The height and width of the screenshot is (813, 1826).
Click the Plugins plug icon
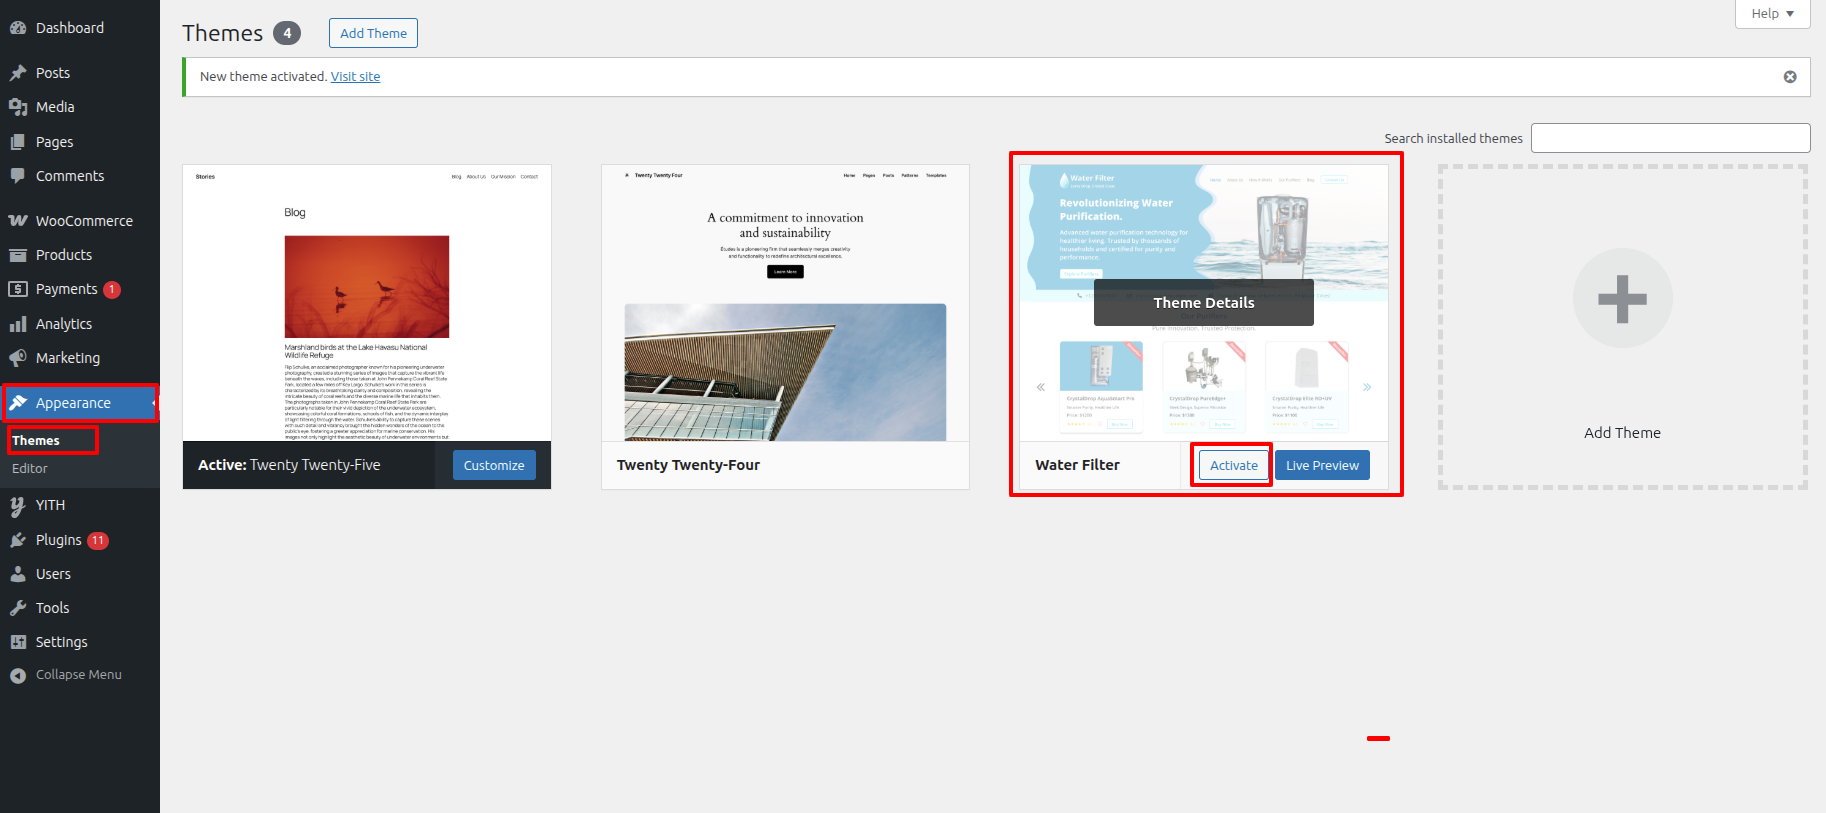[x=18, y=540]
